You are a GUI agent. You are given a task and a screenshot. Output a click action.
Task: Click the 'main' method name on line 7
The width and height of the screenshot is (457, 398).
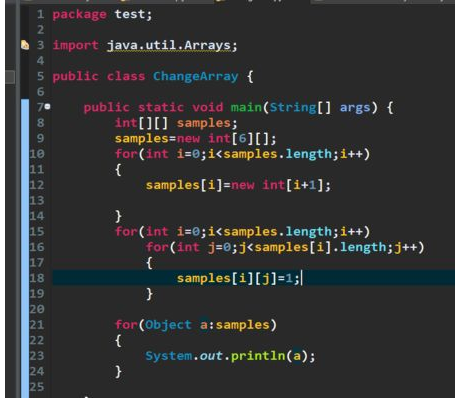tap(246, 107)
